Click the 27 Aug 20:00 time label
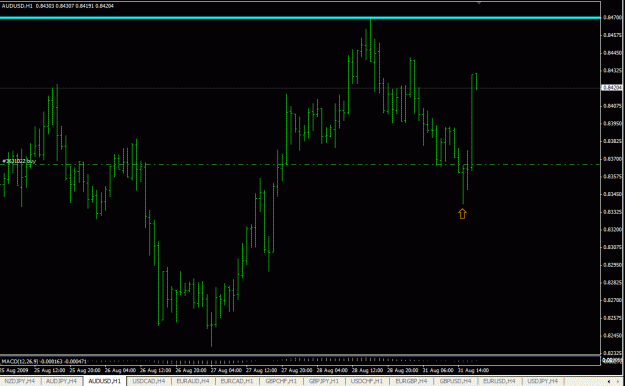 (x=297, y=370)
